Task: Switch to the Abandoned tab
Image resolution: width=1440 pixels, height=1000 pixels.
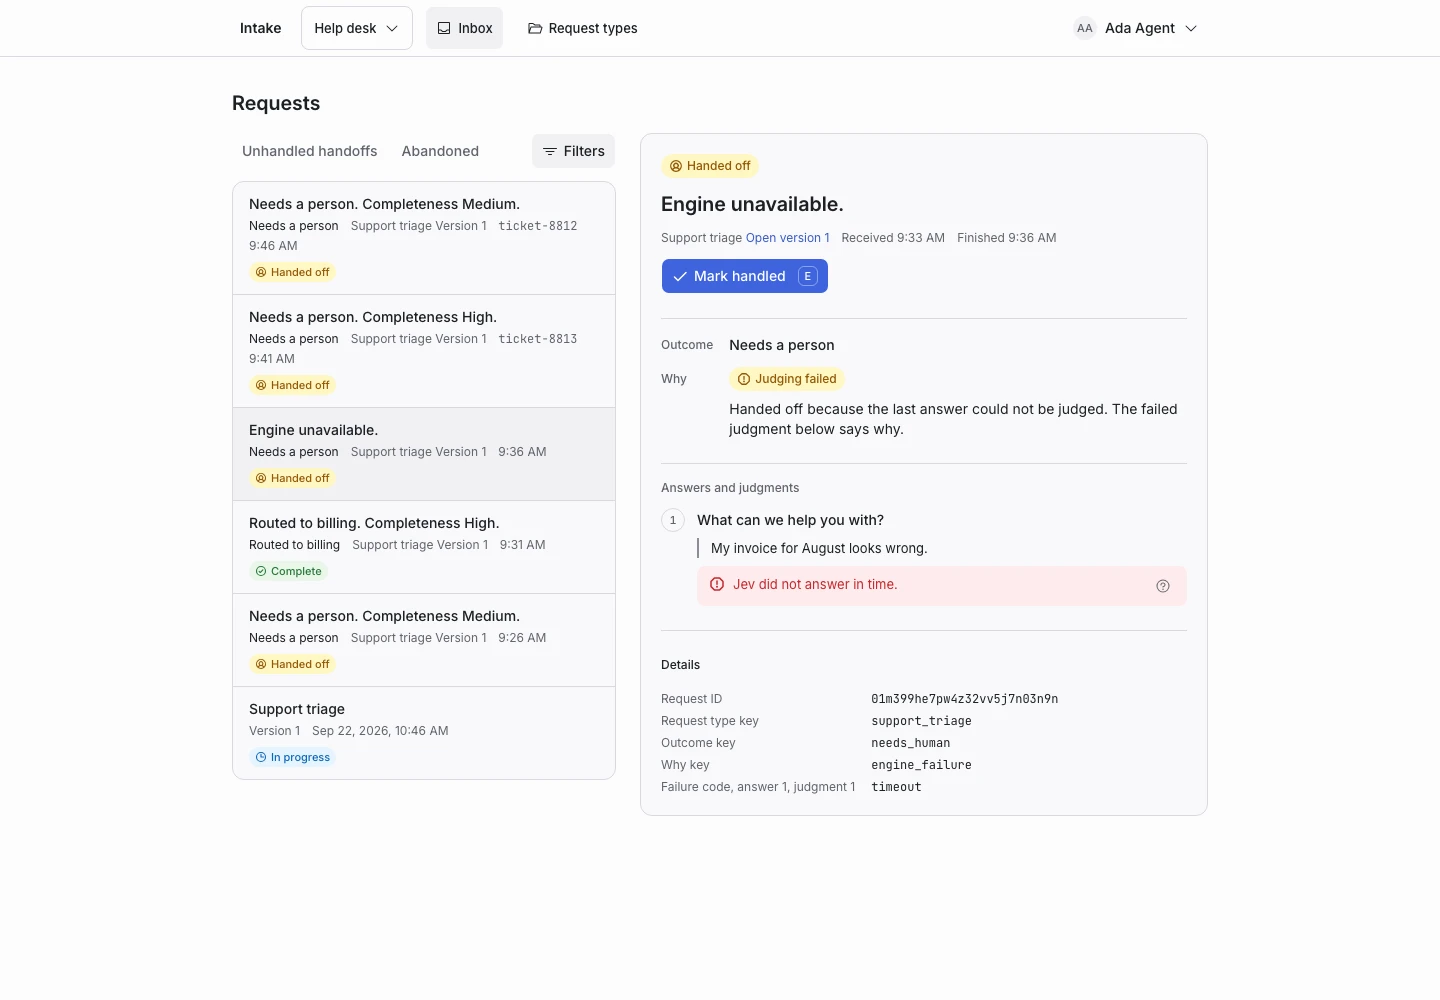Action: (440, 151)
